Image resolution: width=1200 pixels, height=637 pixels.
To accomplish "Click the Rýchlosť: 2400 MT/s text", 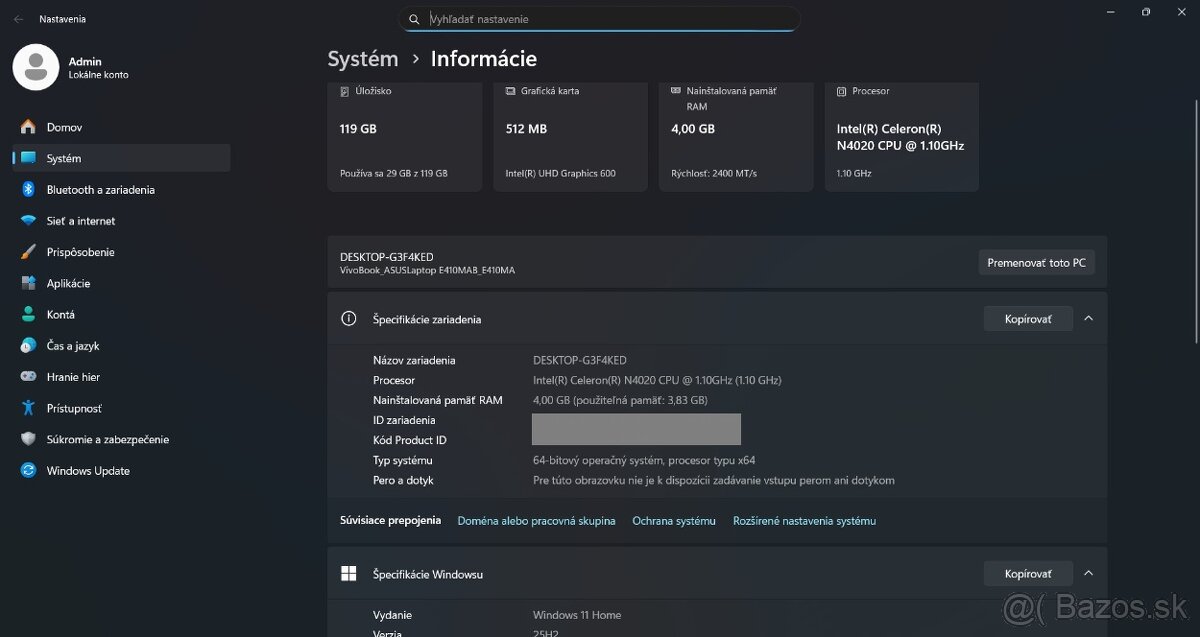I will (x=714, y=173).
